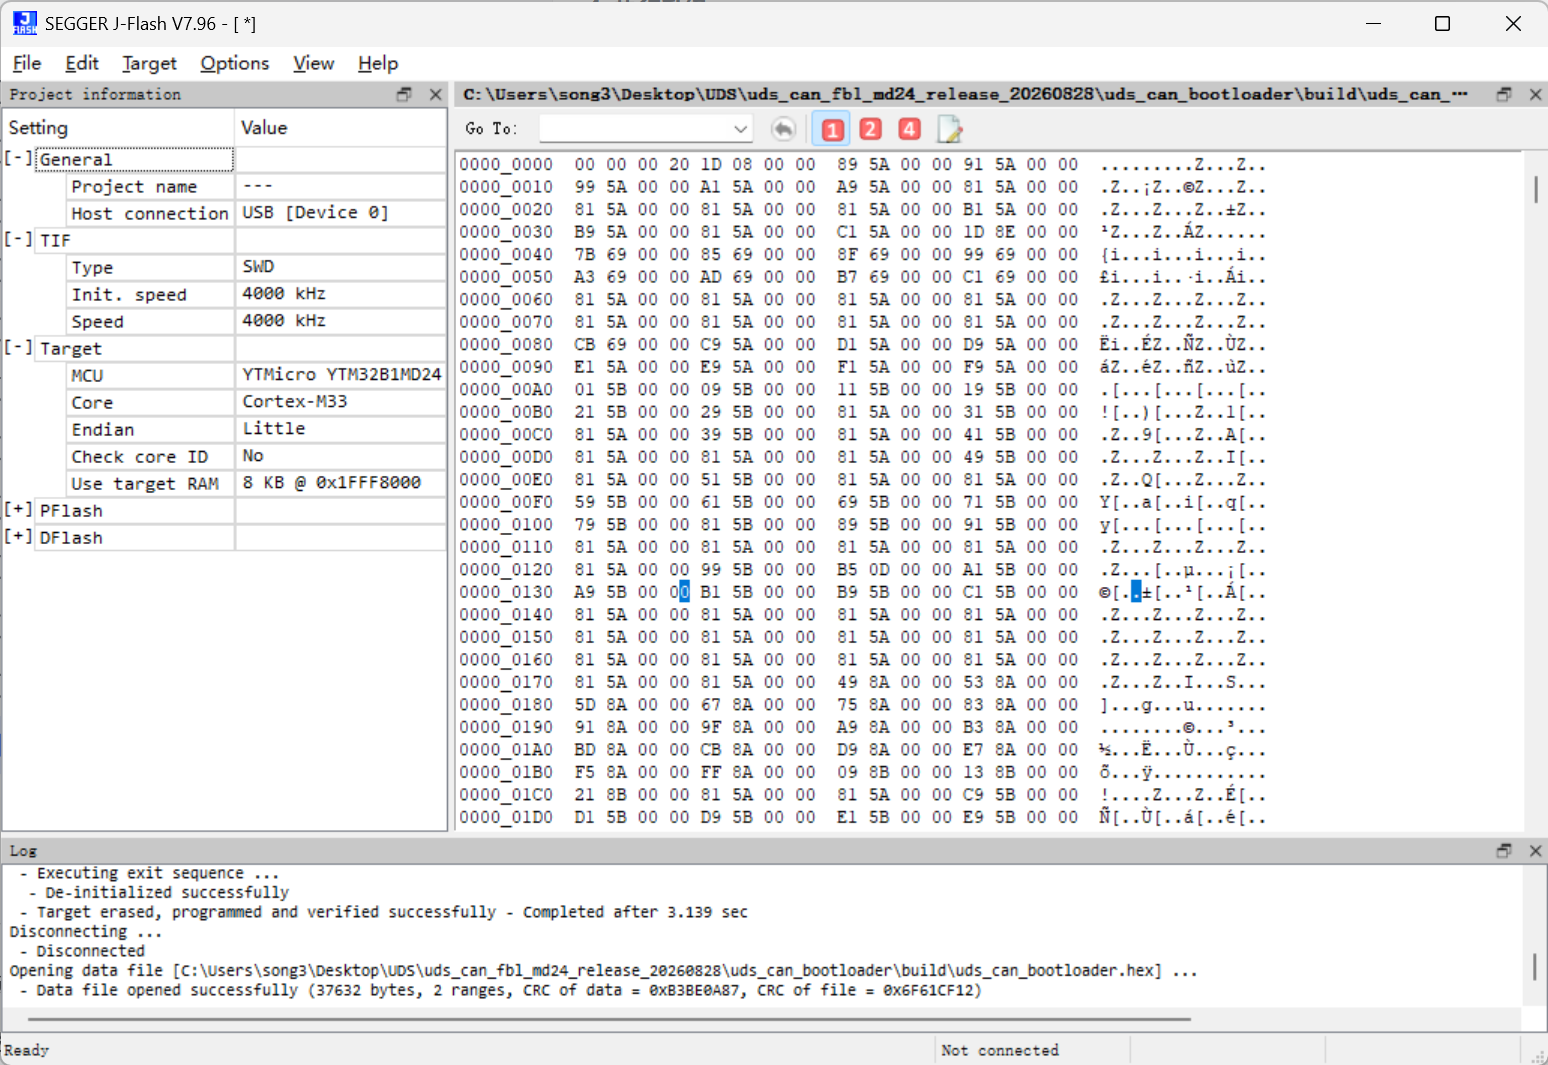This screenshot has width=1548, height=1065.
Task: Click the 'Not connected' status bar entry
Action: 999,1050
